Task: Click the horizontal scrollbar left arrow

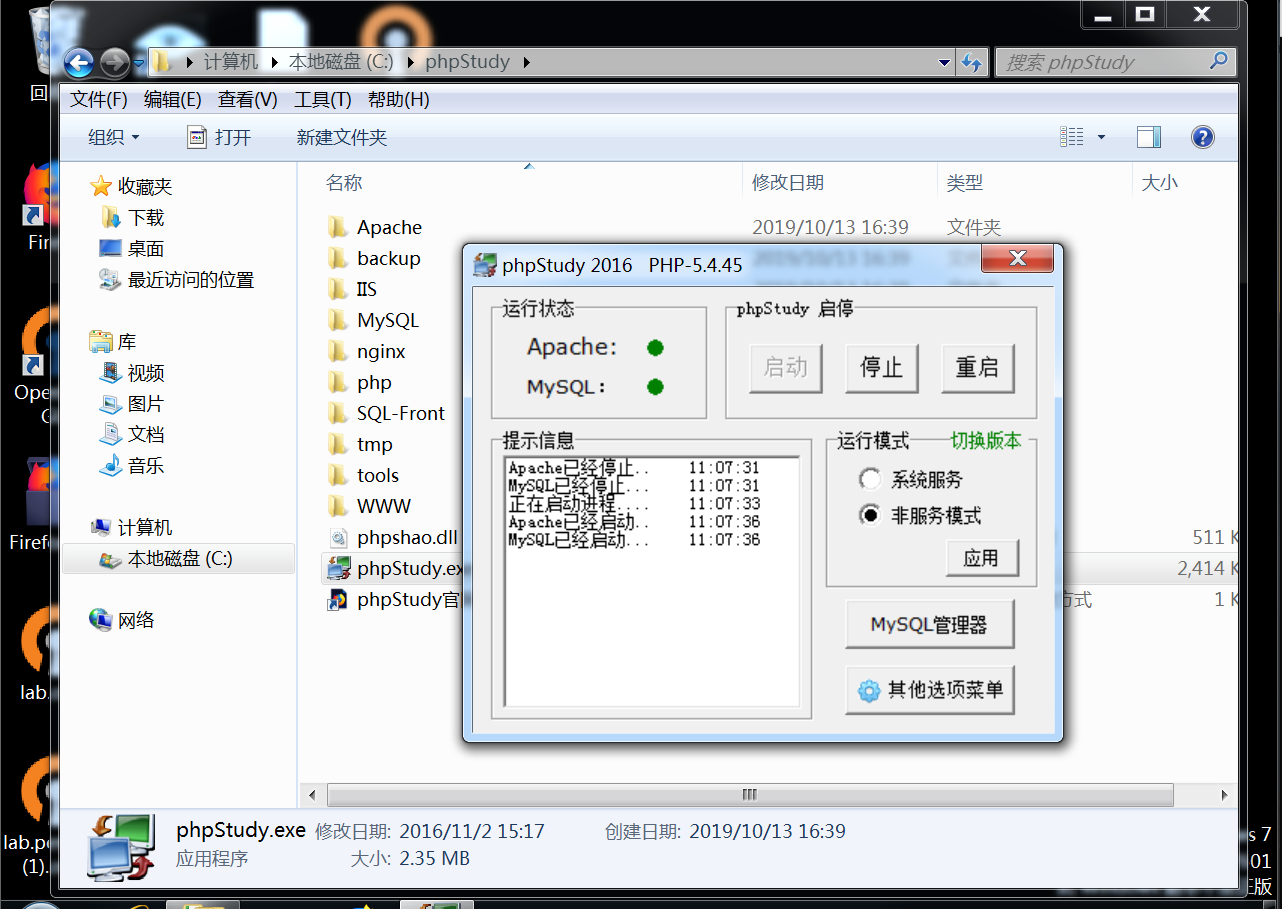Action: (x=312, y=795)
